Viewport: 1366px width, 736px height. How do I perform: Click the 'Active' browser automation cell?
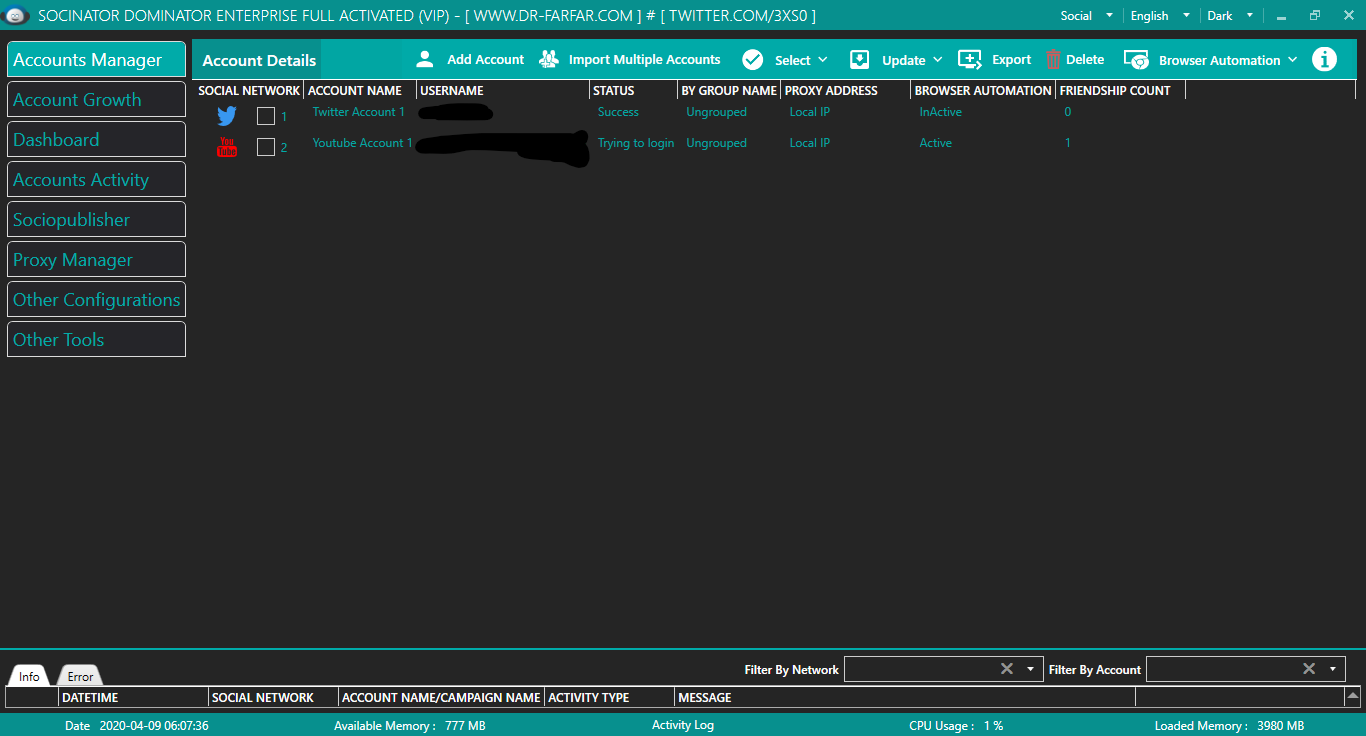point(936,143)
